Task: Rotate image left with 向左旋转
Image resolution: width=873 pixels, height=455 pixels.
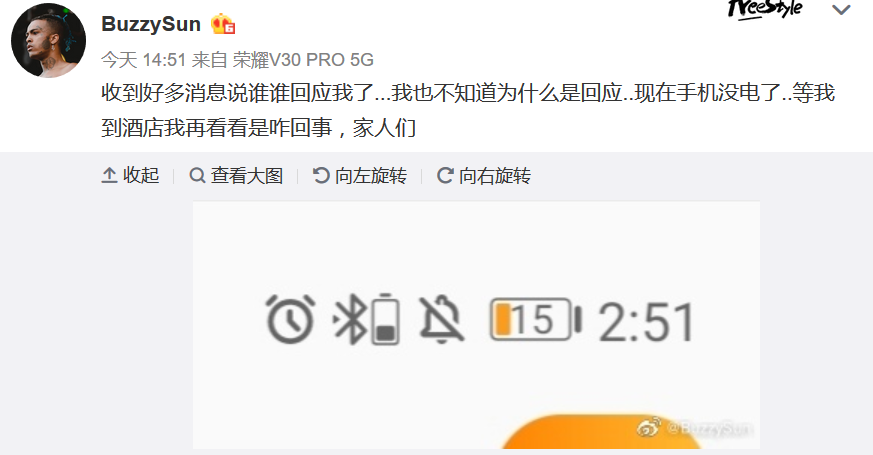Action: [x=360, y=175]
